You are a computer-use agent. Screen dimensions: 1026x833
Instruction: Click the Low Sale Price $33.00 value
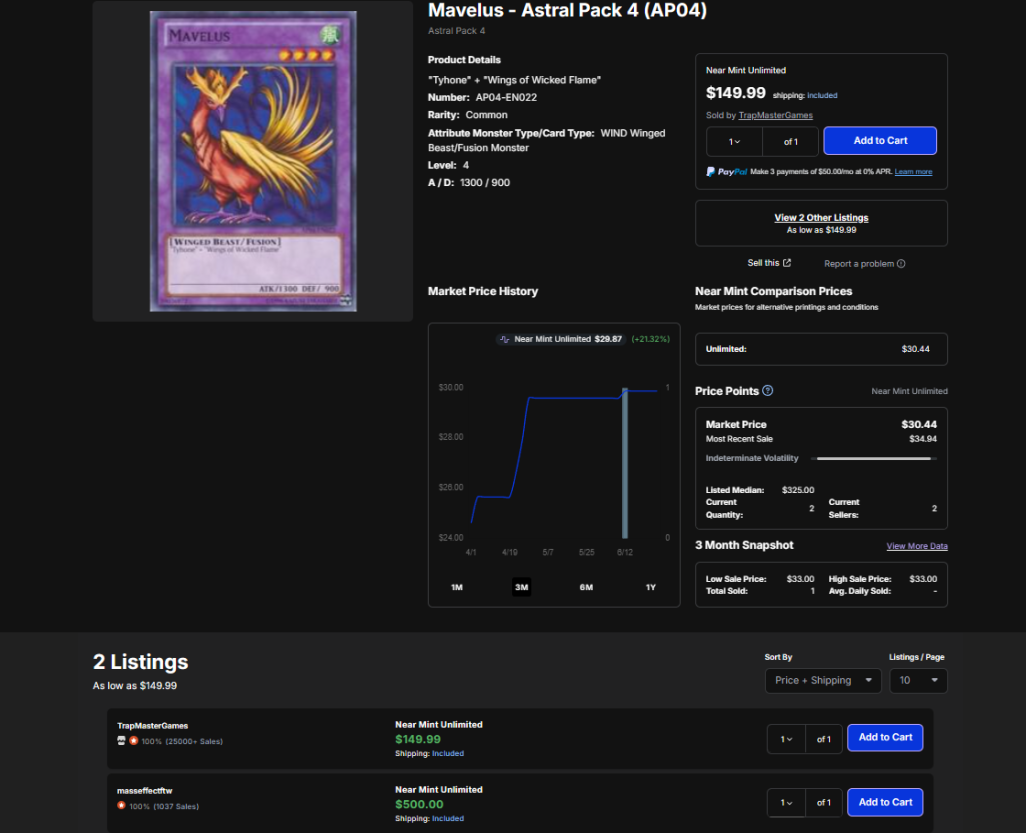pyautogui.click(x=800, y=579)
